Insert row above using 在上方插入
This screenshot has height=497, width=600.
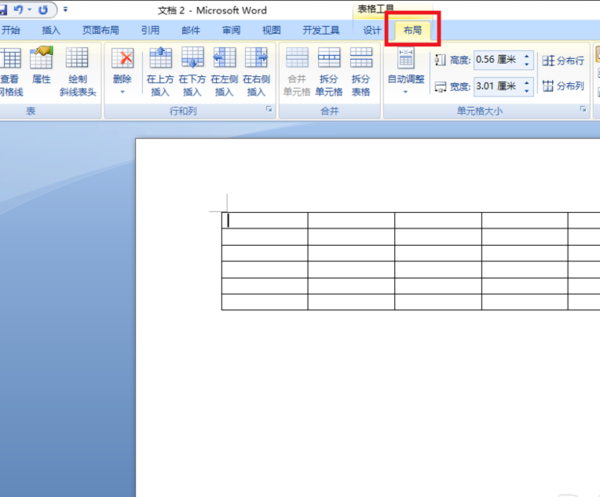click(160, 71)
